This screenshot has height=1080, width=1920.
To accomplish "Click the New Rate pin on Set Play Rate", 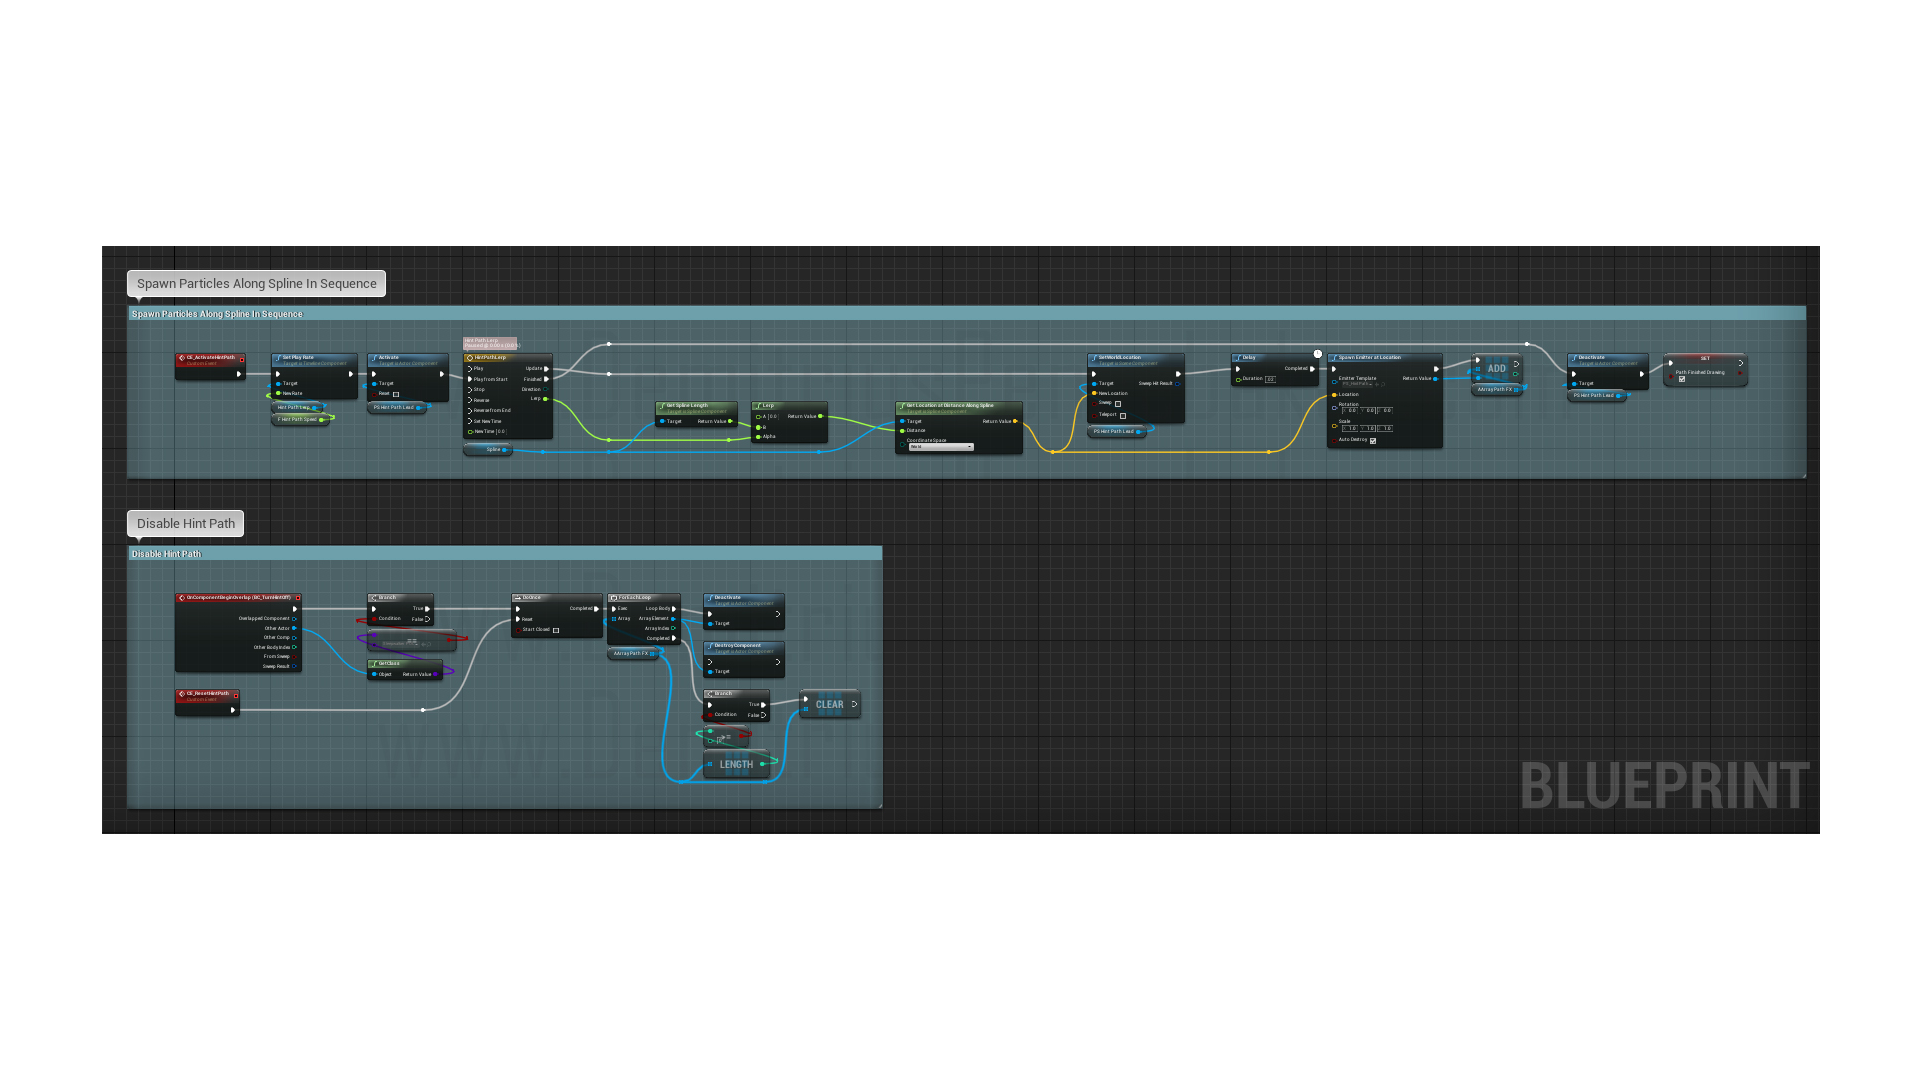I will (278, 393).
